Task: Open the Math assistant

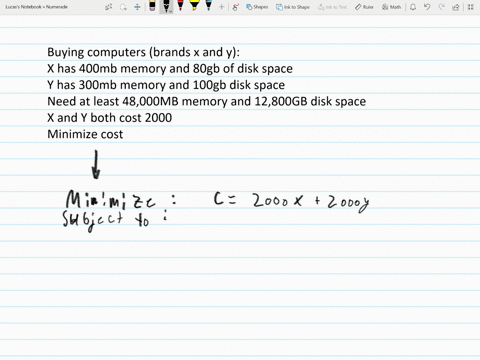Action: click(391, 7)
